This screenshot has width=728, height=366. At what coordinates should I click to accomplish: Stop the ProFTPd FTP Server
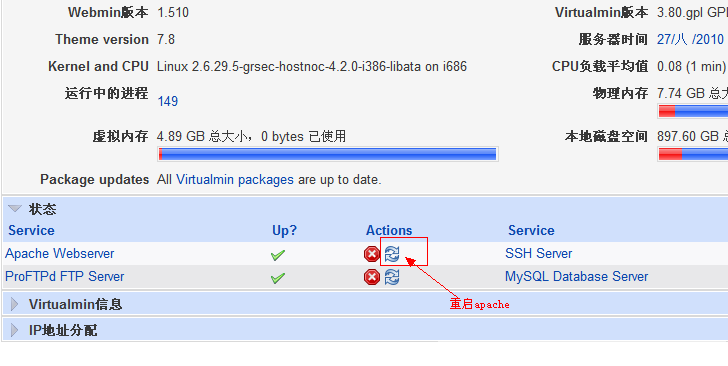pyautogui.click(x=371, y=277)
